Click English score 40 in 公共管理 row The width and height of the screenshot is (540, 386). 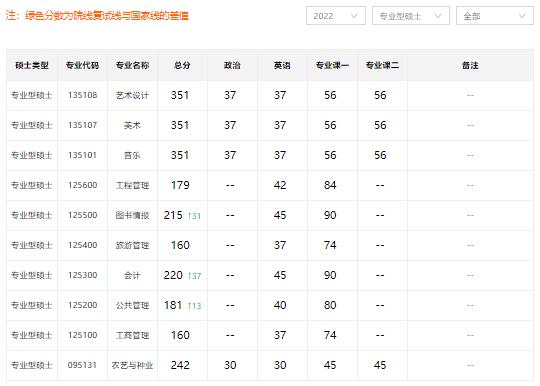pos(280,305)
